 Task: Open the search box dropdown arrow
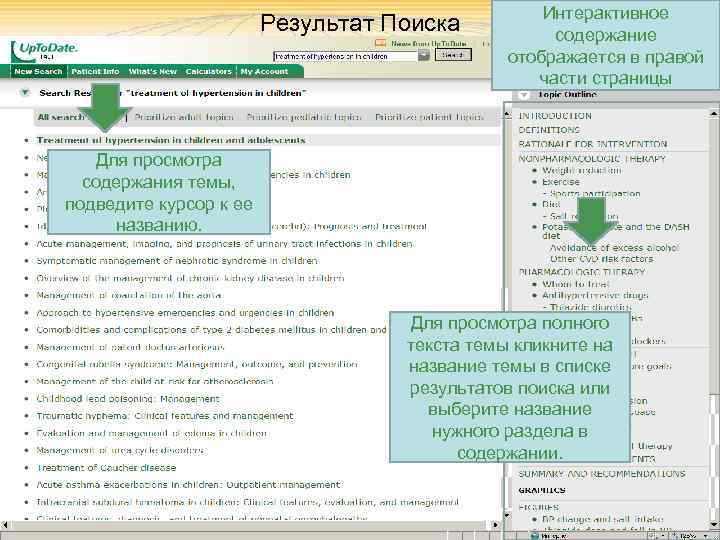(x=424, y=56)
